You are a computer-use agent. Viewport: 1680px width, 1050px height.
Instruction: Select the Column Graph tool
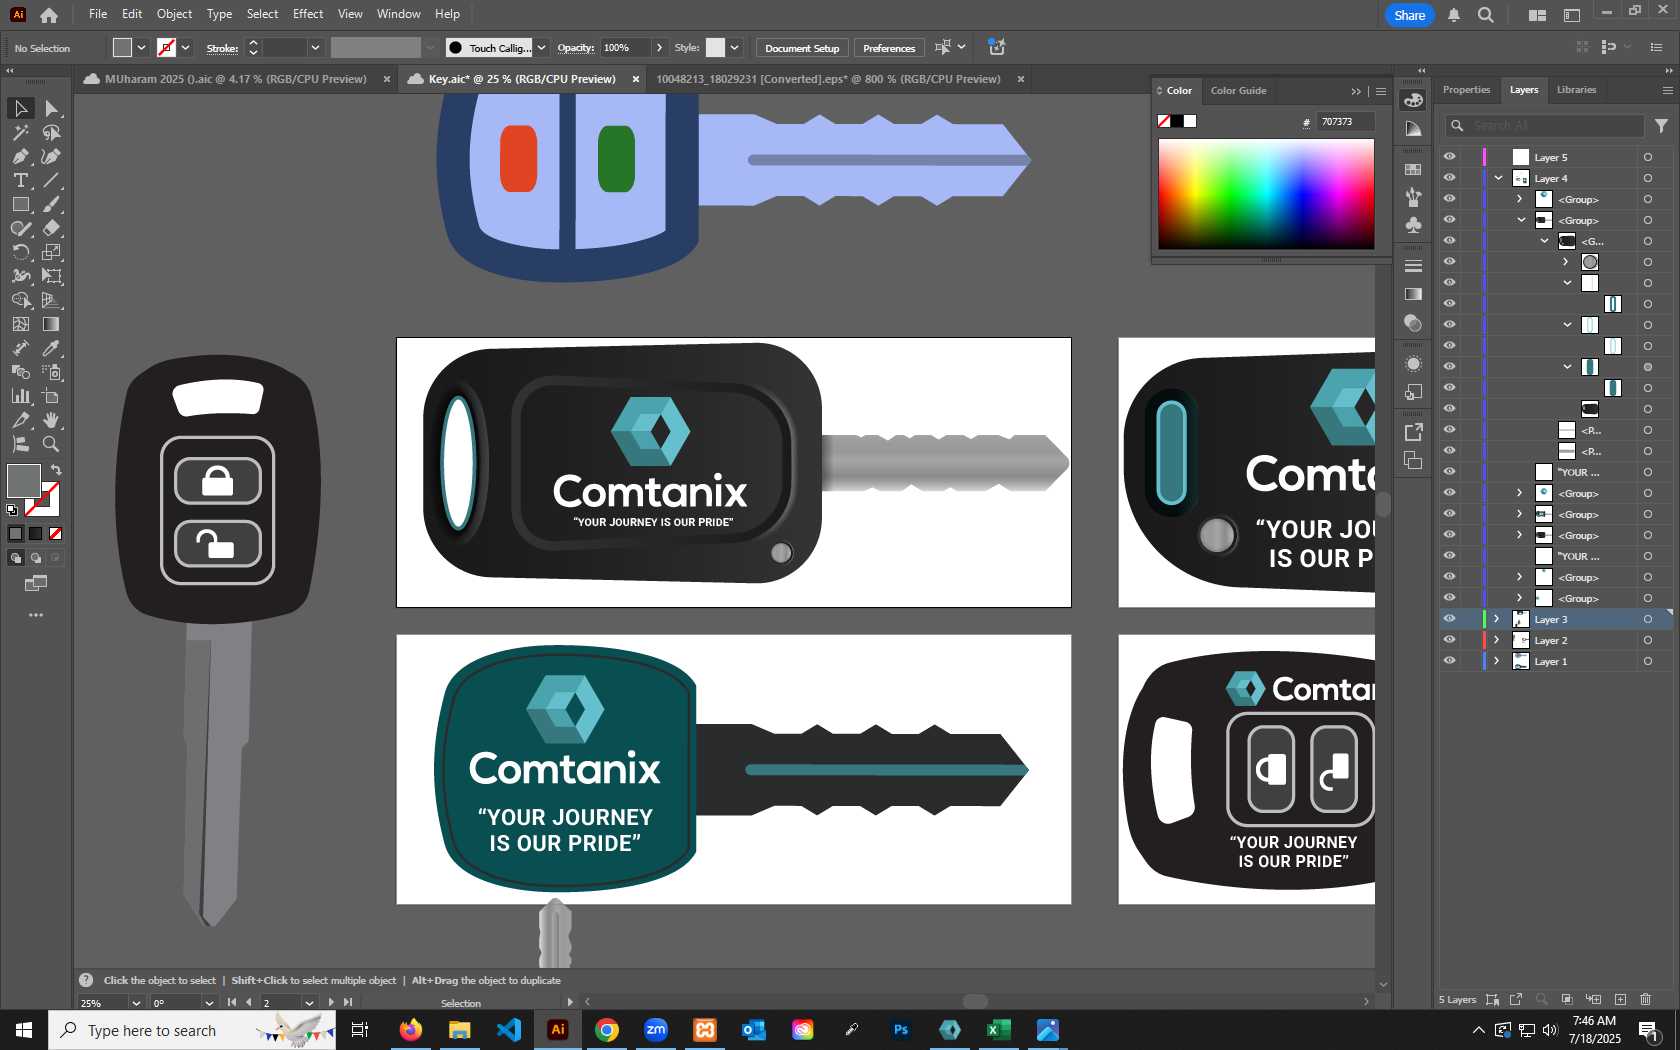[20, 396]
